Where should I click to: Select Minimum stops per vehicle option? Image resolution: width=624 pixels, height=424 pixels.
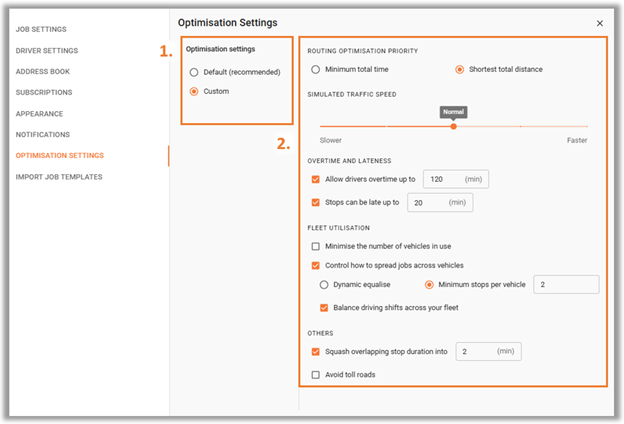pos(429,285)
